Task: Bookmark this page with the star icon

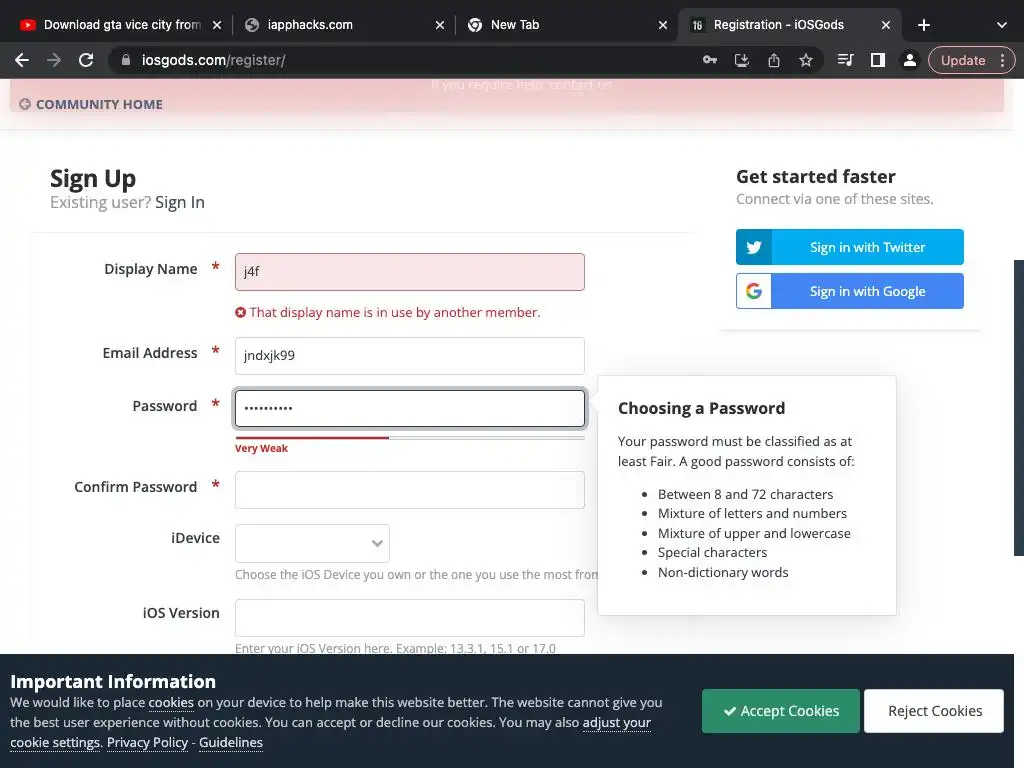Action: [x=805, y=60]
